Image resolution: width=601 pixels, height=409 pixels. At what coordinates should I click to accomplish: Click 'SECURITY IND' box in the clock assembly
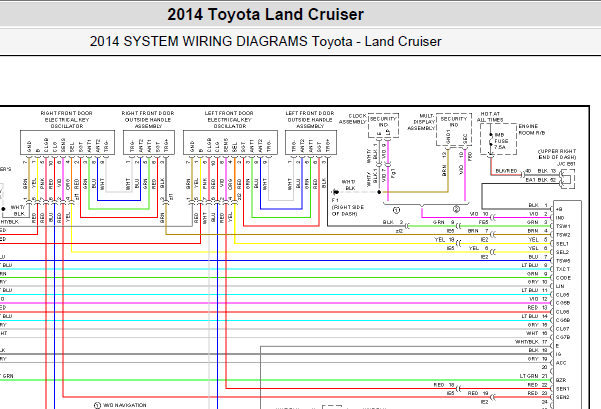coord(383,125)
